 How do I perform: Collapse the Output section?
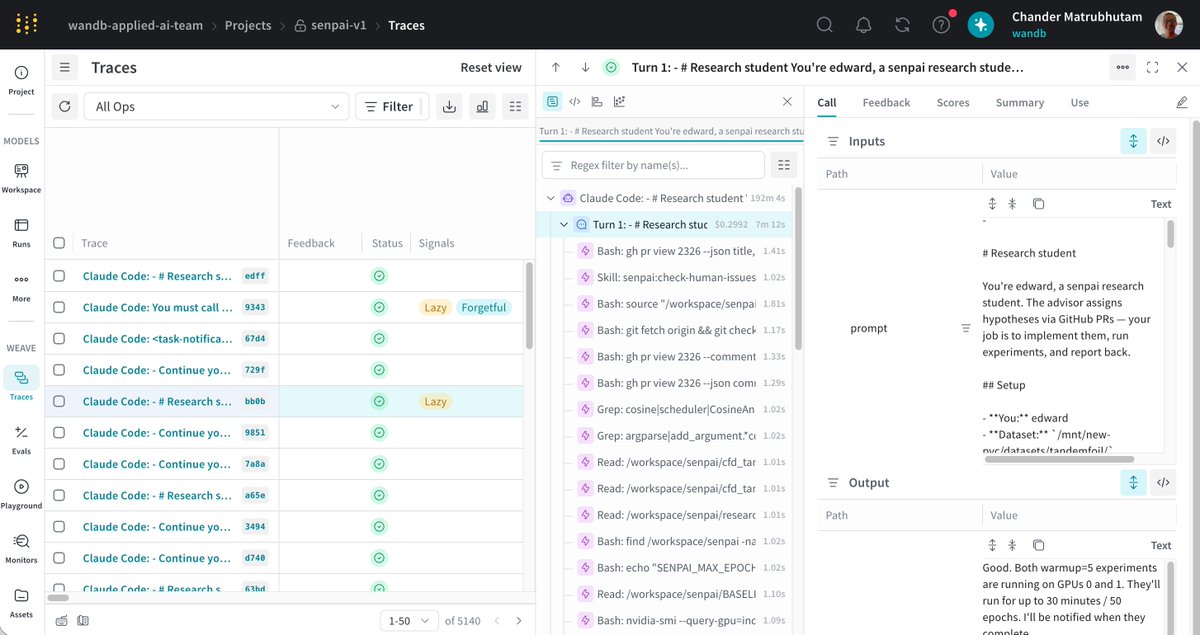(x=832, y=482)
